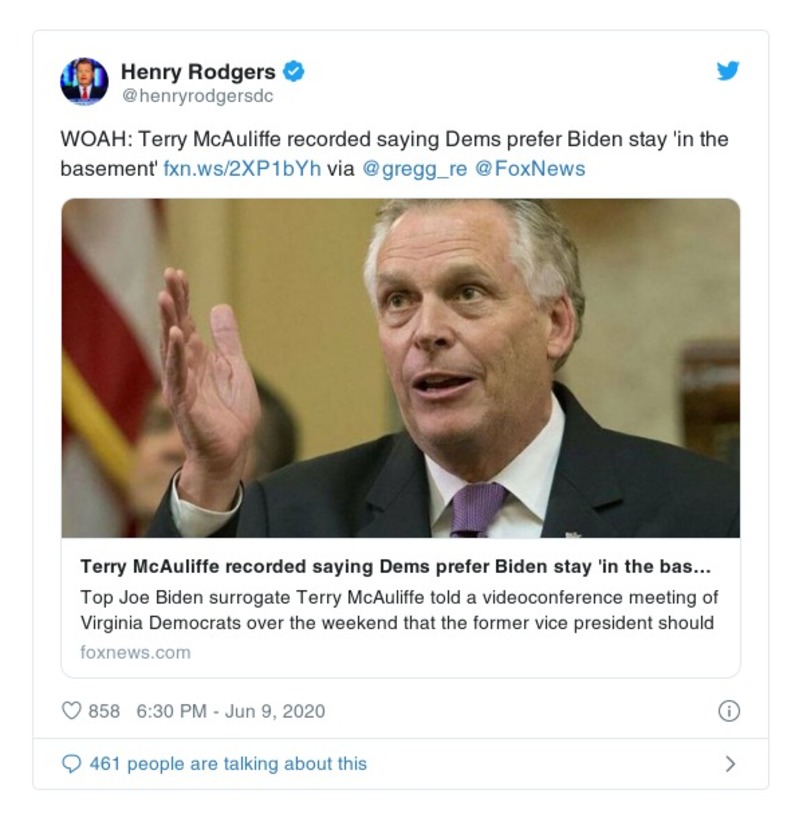This screenshot has width=799, height=837.
Task: Click the article card description text
Action: tap(399, 609)
